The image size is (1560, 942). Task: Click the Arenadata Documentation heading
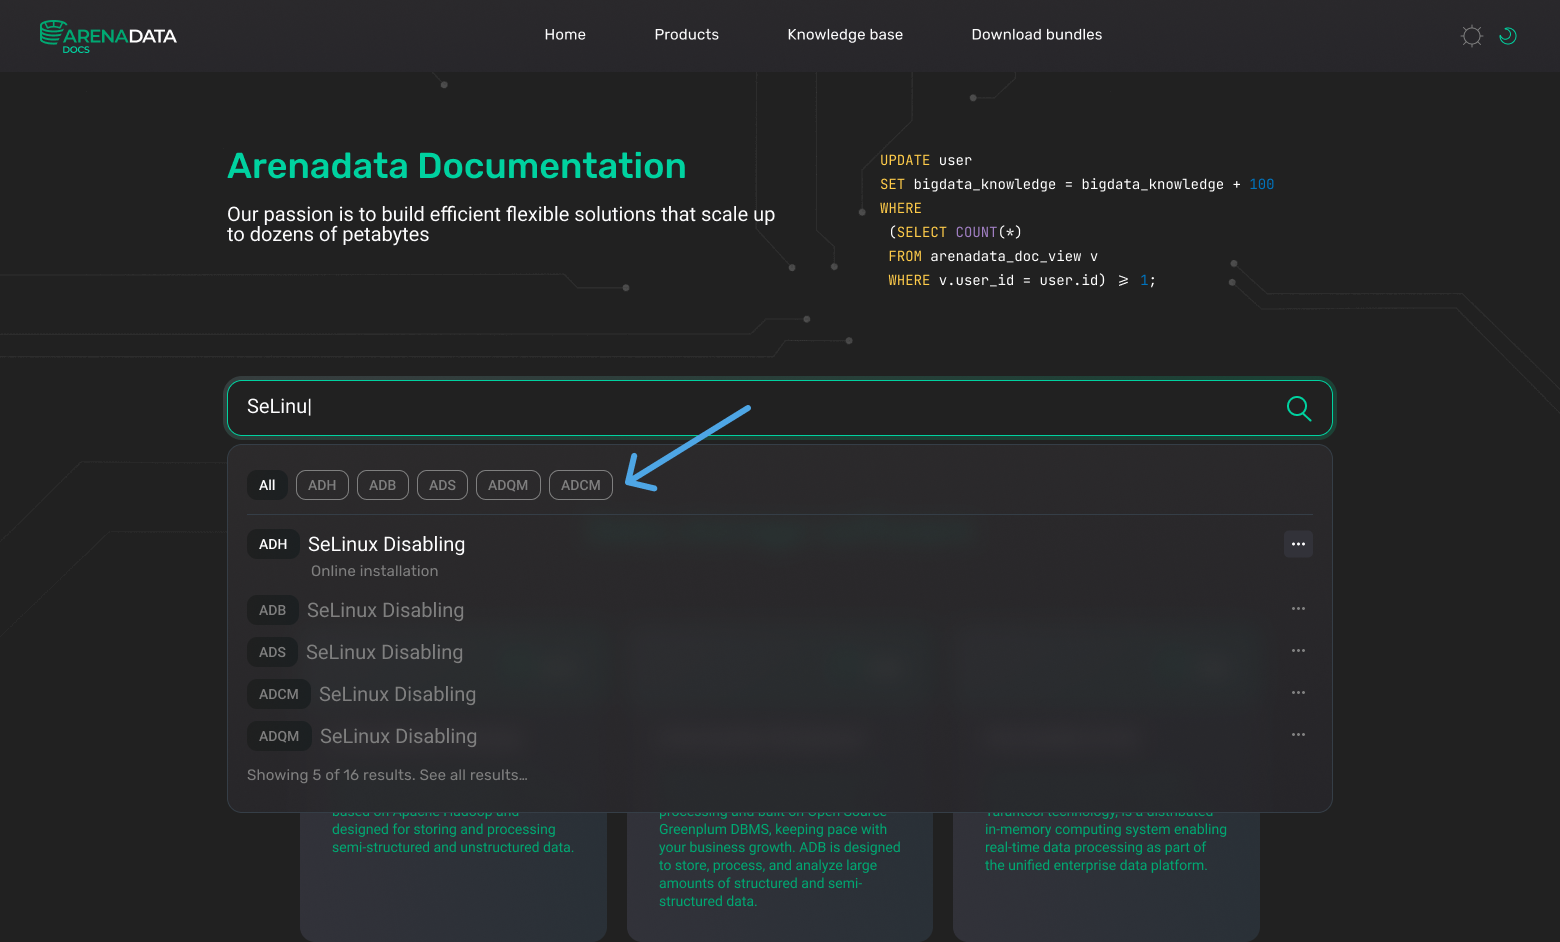[x=457, y=166]
